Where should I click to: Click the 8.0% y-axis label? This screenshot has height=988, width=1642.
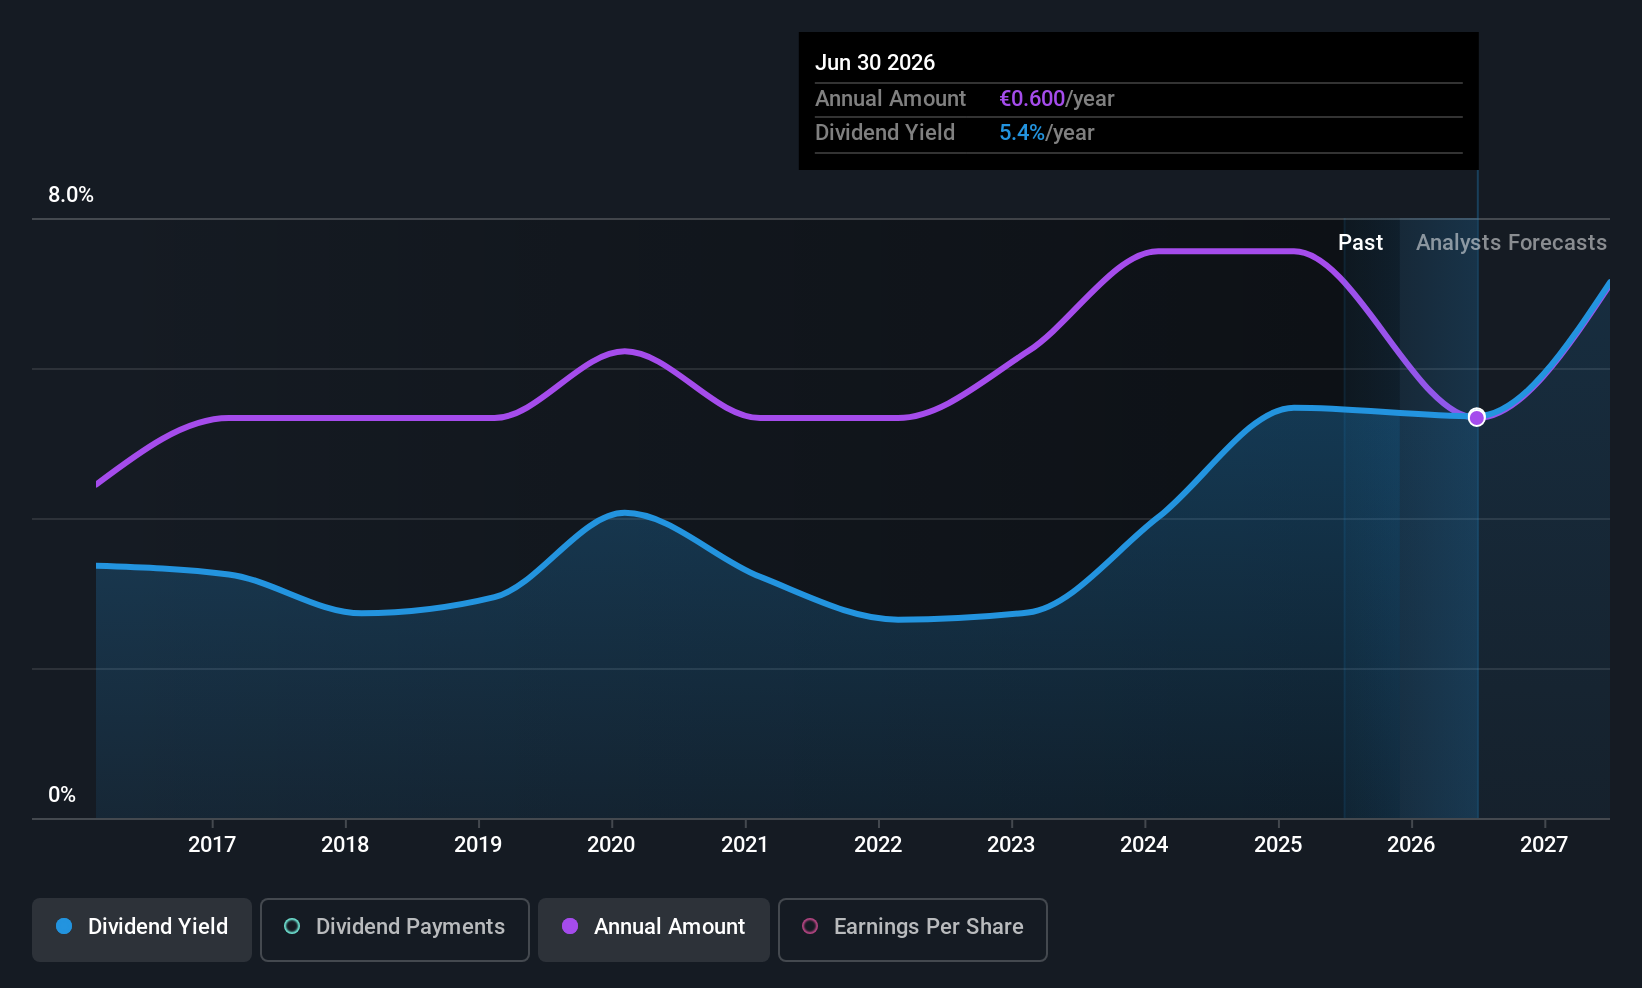pyautogui.click(x=71, y=195)
